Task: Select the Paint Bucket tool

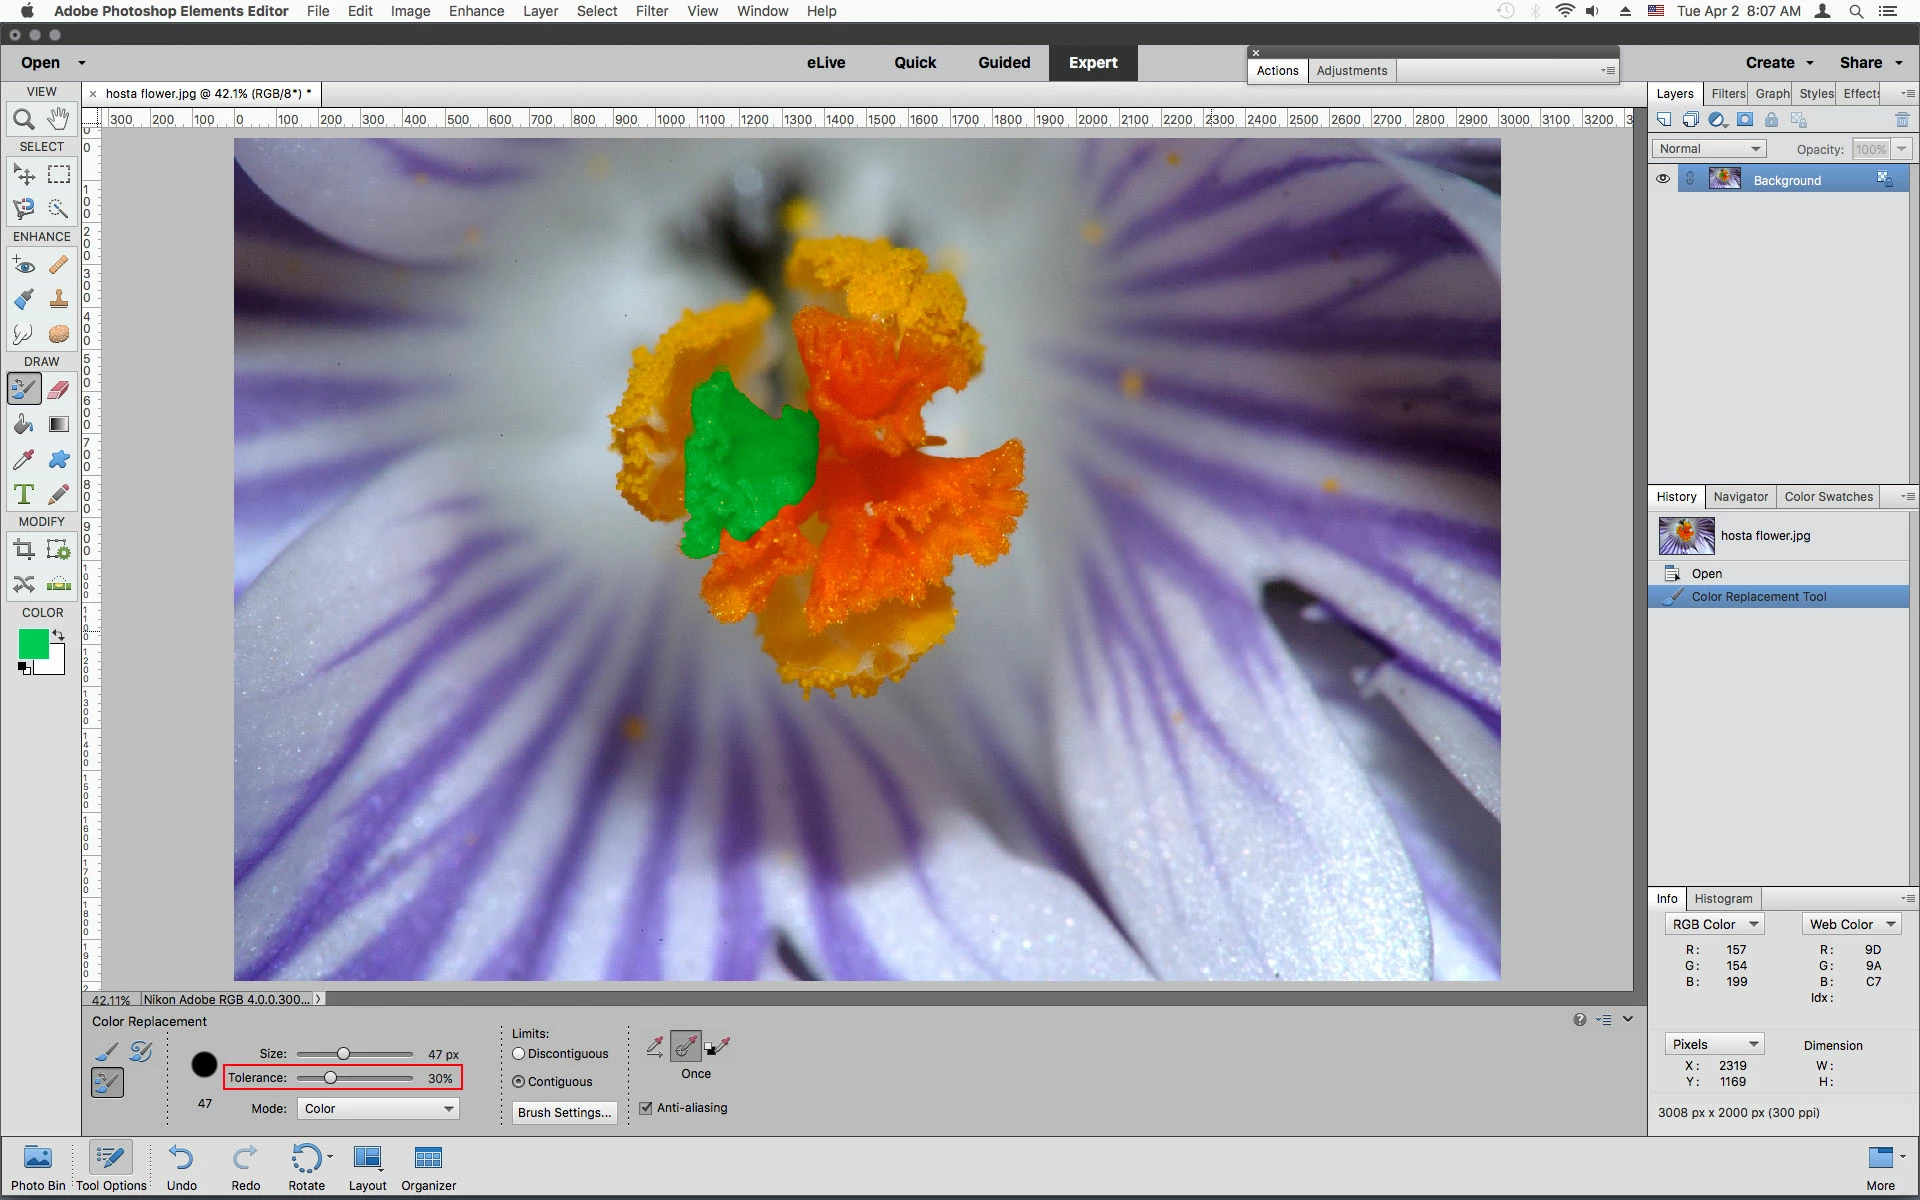Action: pos(23,425)
